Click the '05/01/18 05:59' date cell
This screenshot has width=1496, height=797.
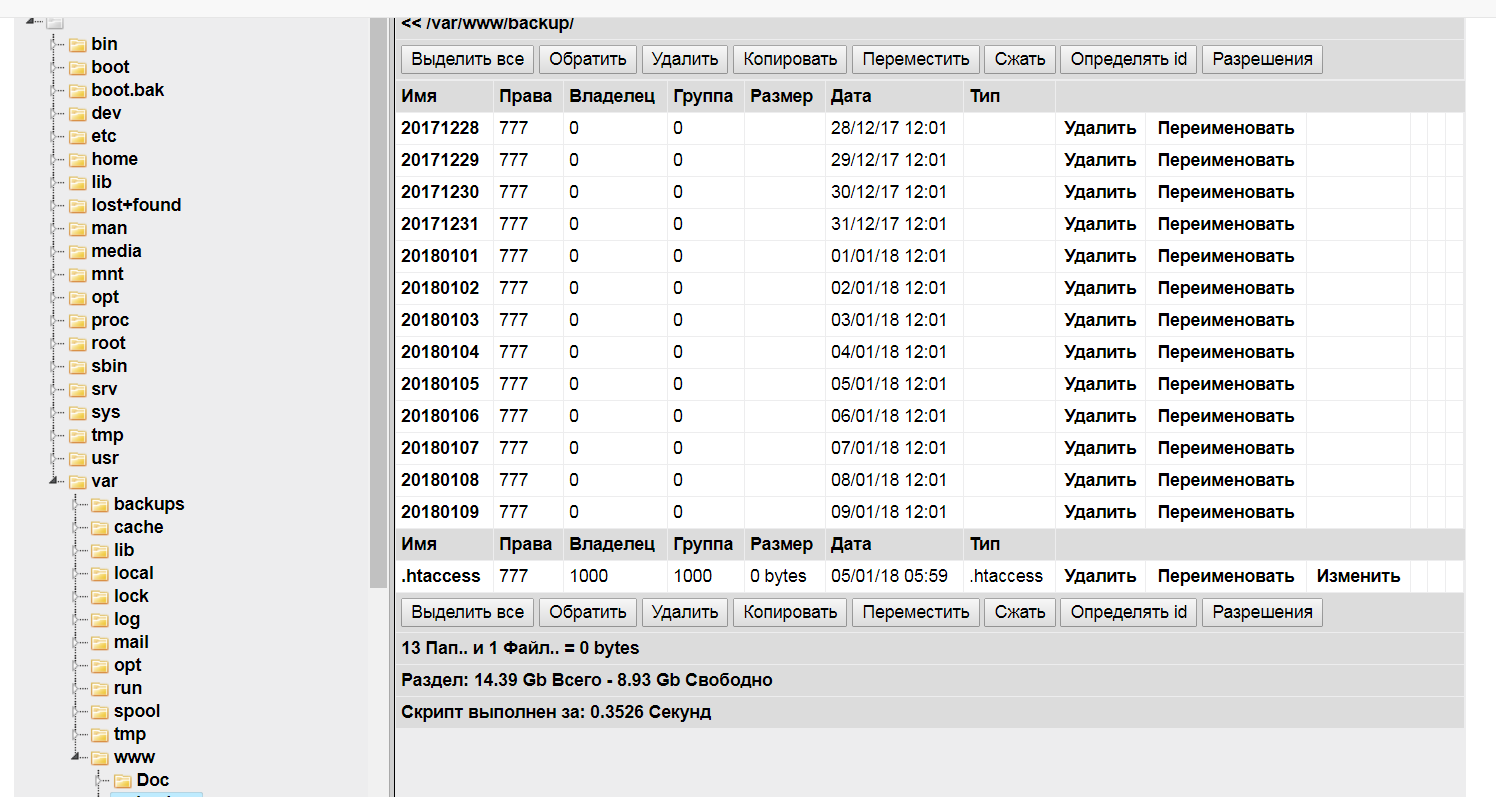coord(890,576)
